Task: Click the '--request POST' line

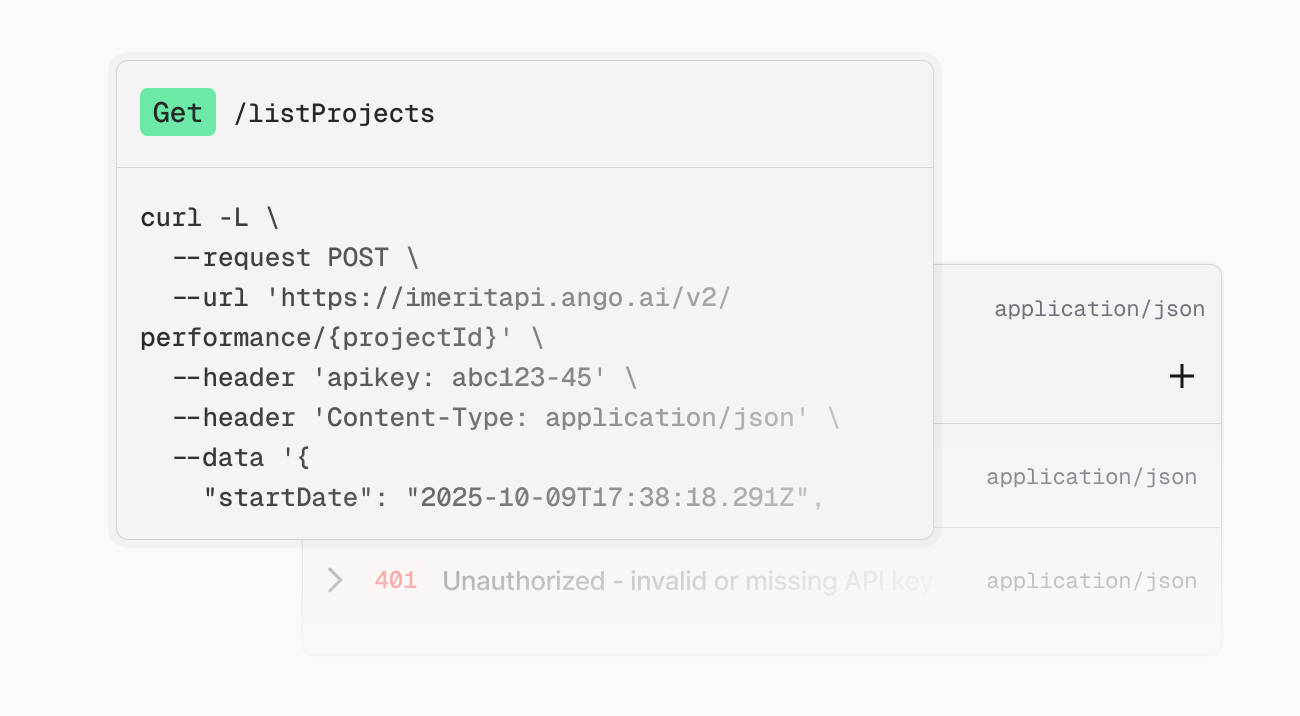Action: point(295,258)
